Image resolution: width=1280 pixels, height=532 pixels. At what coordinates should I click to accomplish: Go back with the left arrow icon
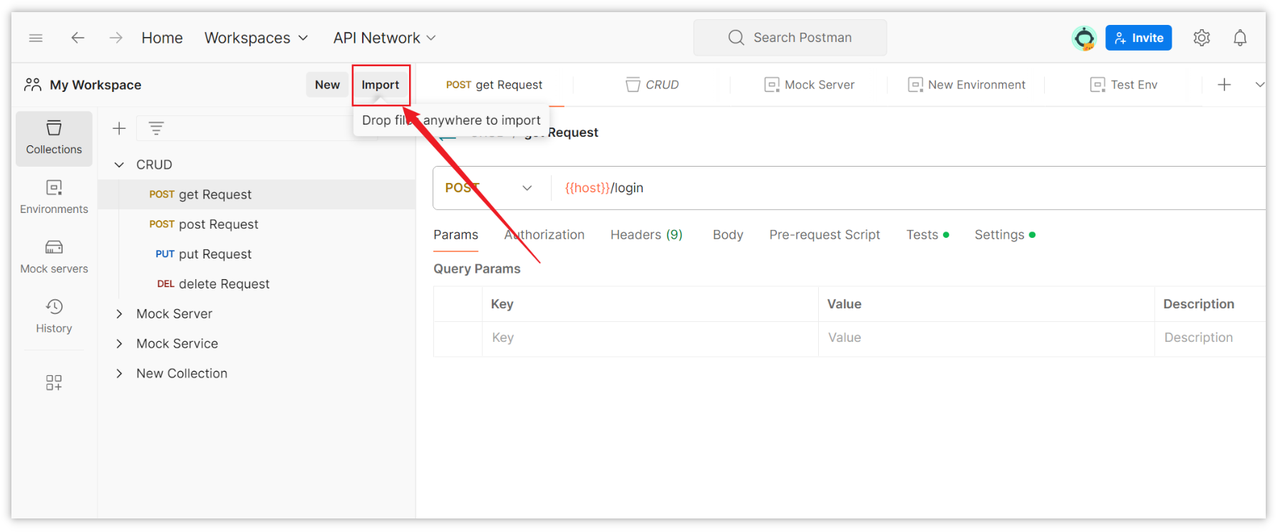(78, 38)
